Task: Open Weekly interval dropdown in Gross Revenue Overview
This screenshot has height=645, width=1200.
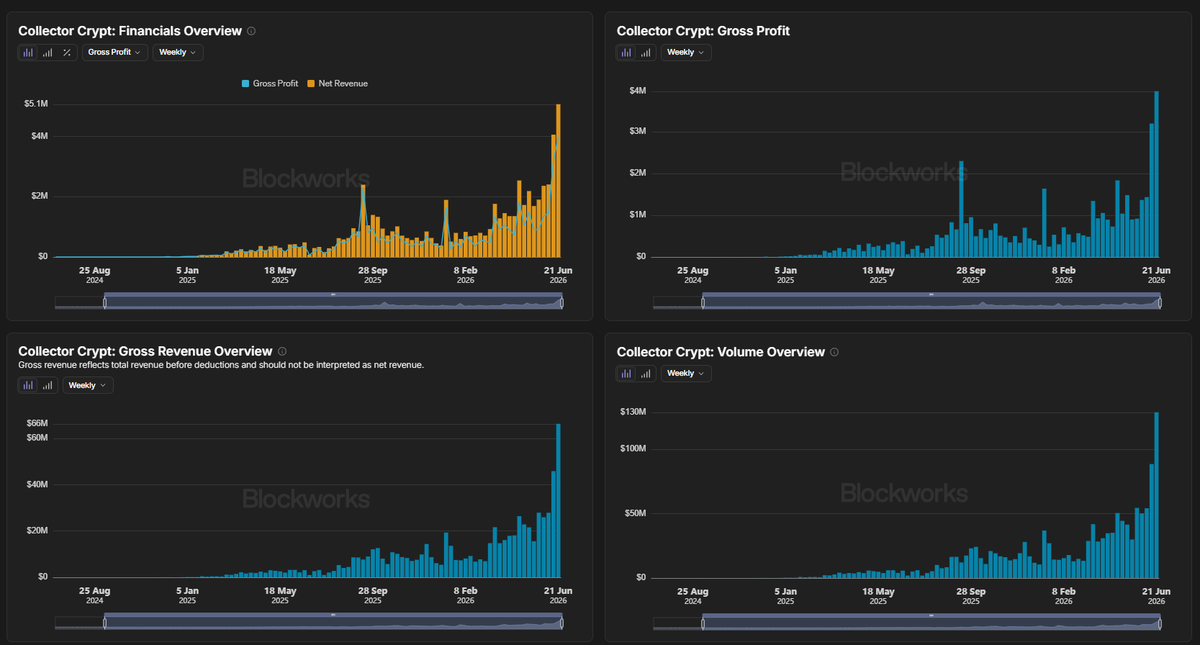Action: (x=88, y=385)
